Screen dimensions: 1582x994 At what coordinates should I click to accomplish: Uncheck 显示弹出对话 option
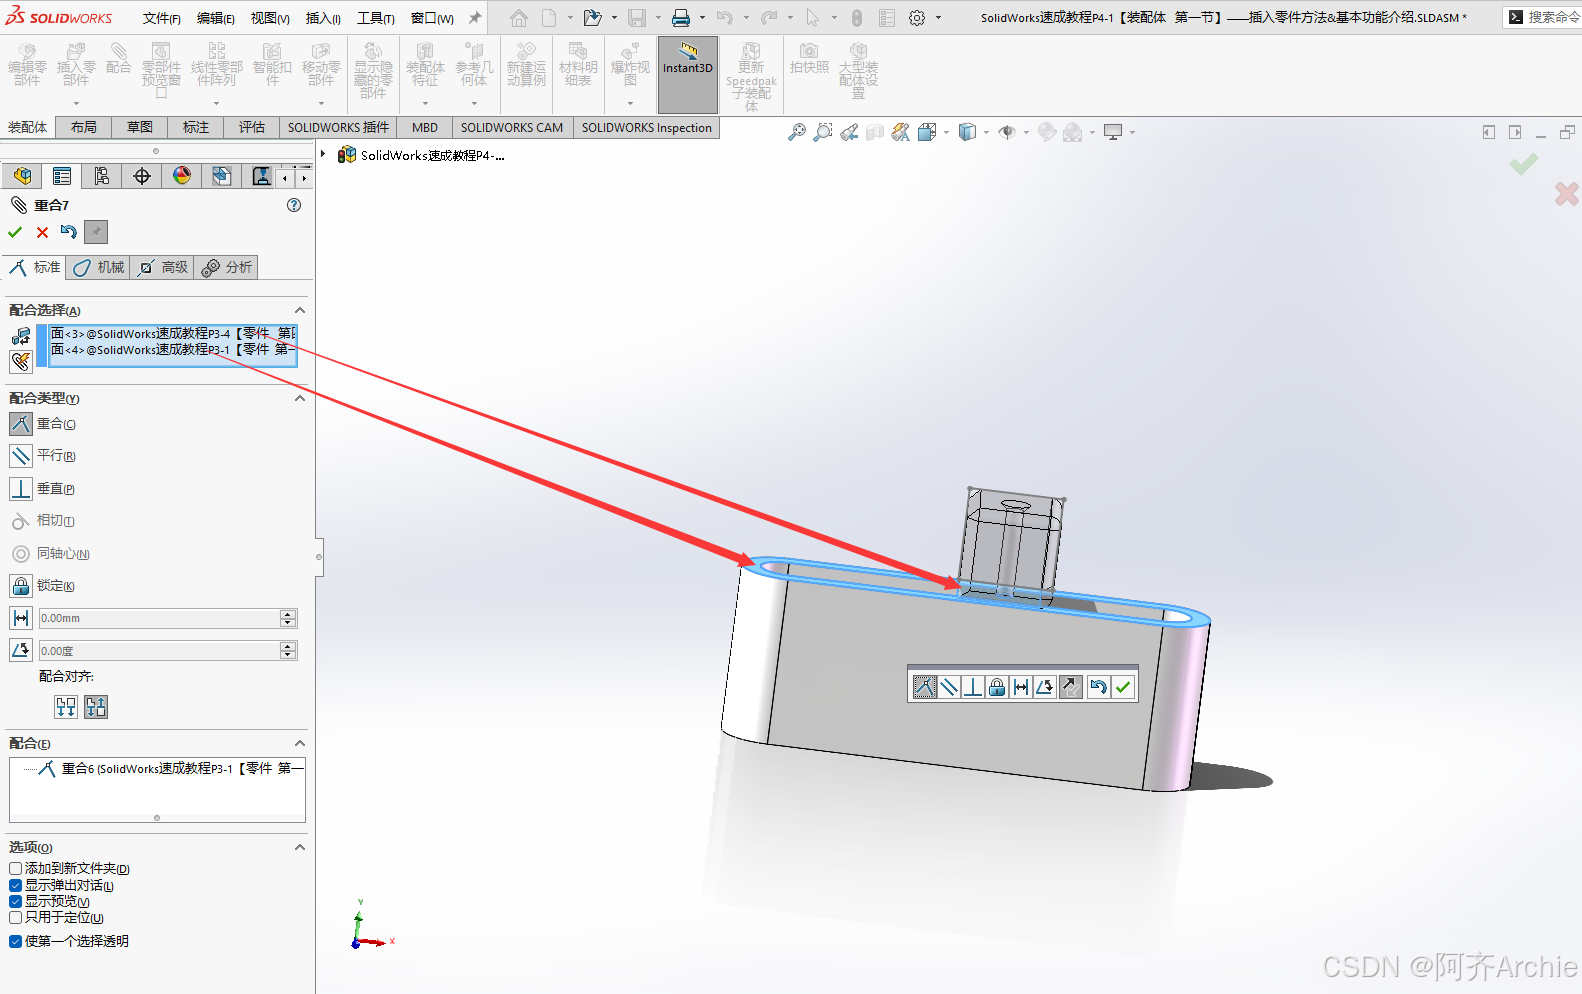[15, 885]
